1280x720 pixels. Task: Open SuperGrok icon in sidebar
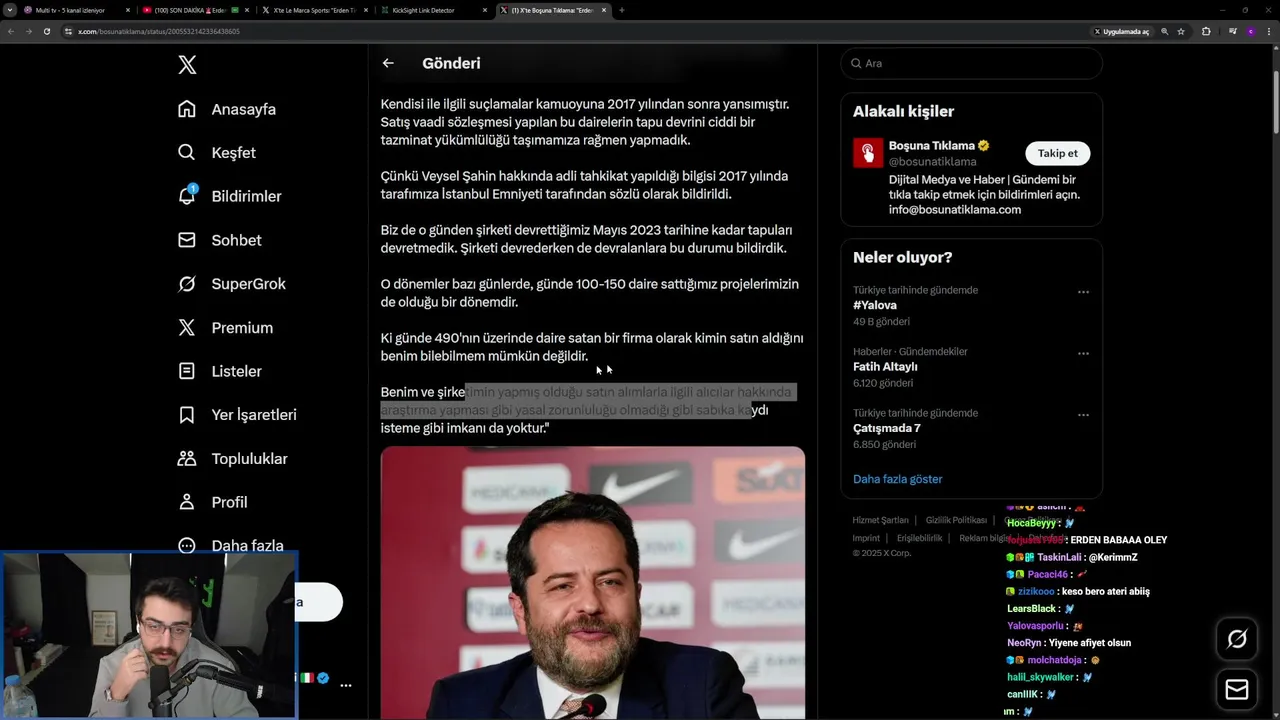click(187, 284)
